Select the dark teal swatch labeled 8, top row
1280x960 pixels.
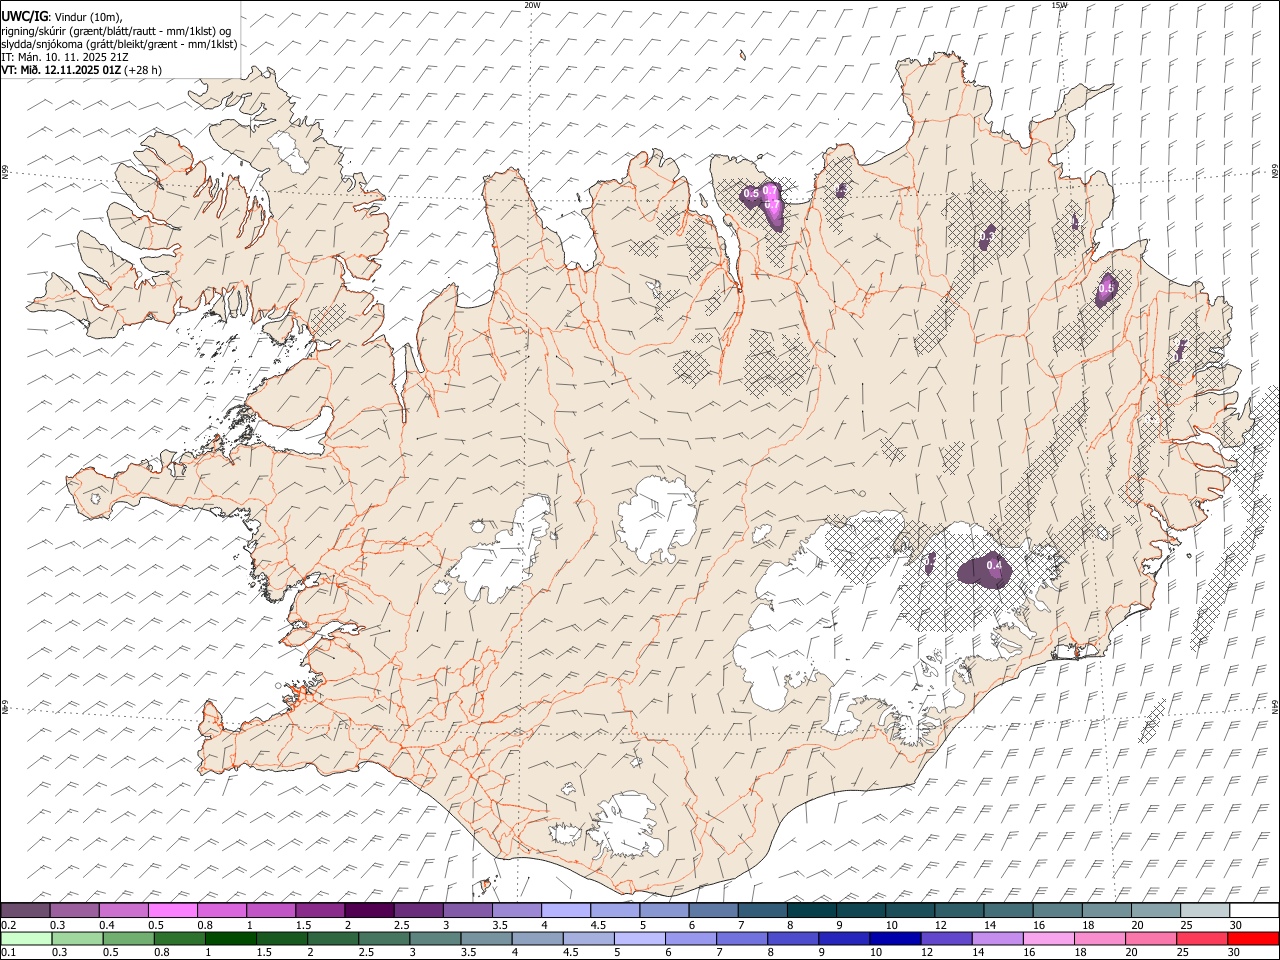click(811, 911)
